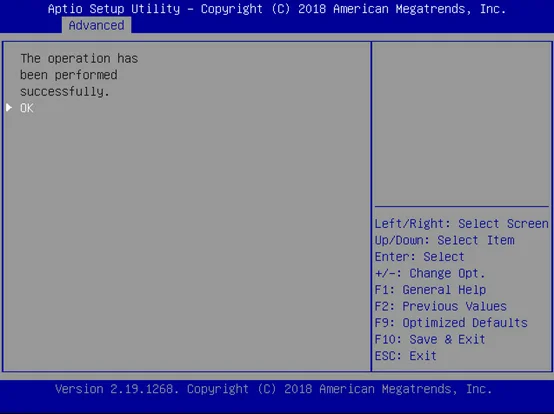Click the F2: Previous Values line
The height and width of the screenshot is (414, 554).
(441, 306)
